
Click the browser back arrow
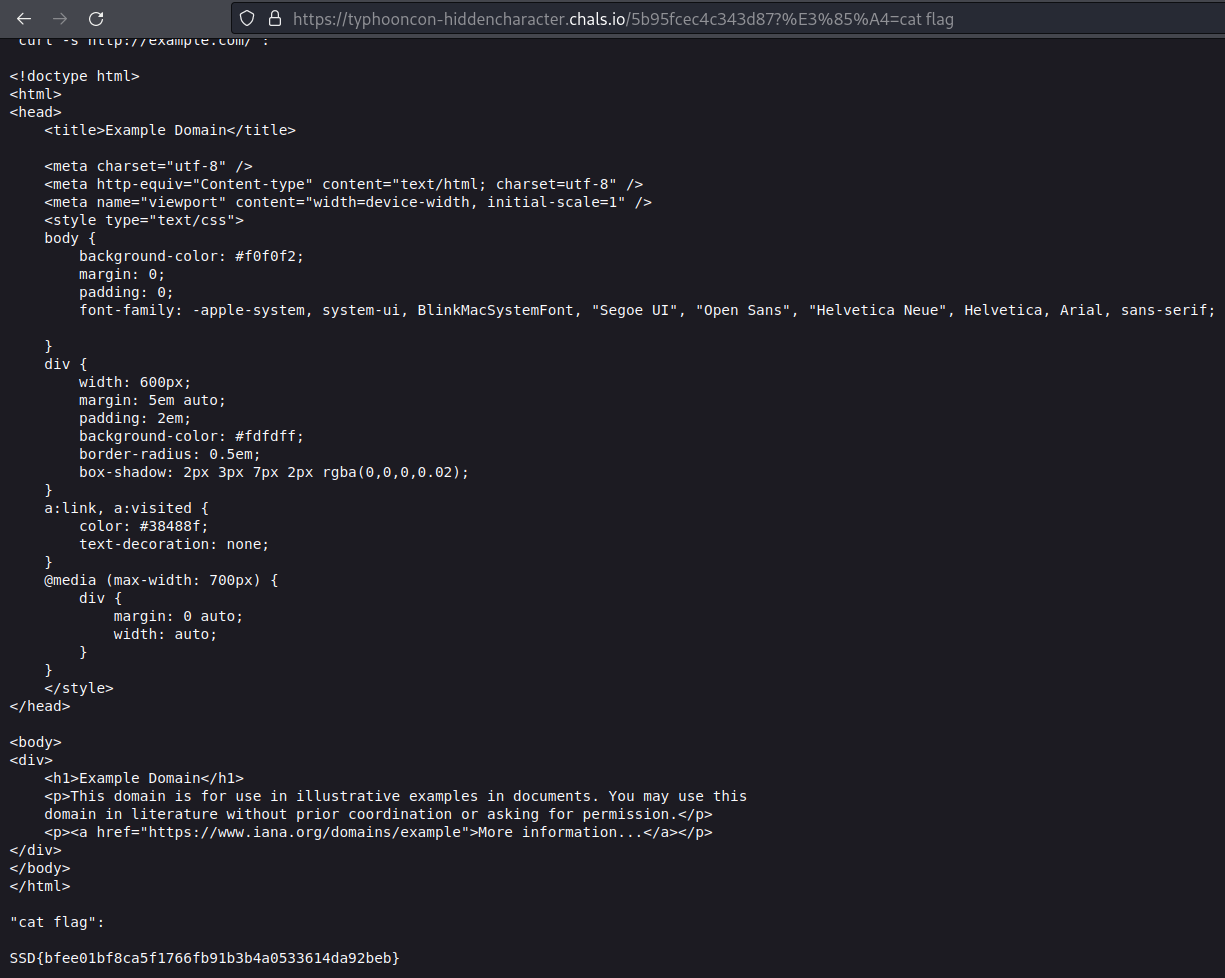[24, 19]
